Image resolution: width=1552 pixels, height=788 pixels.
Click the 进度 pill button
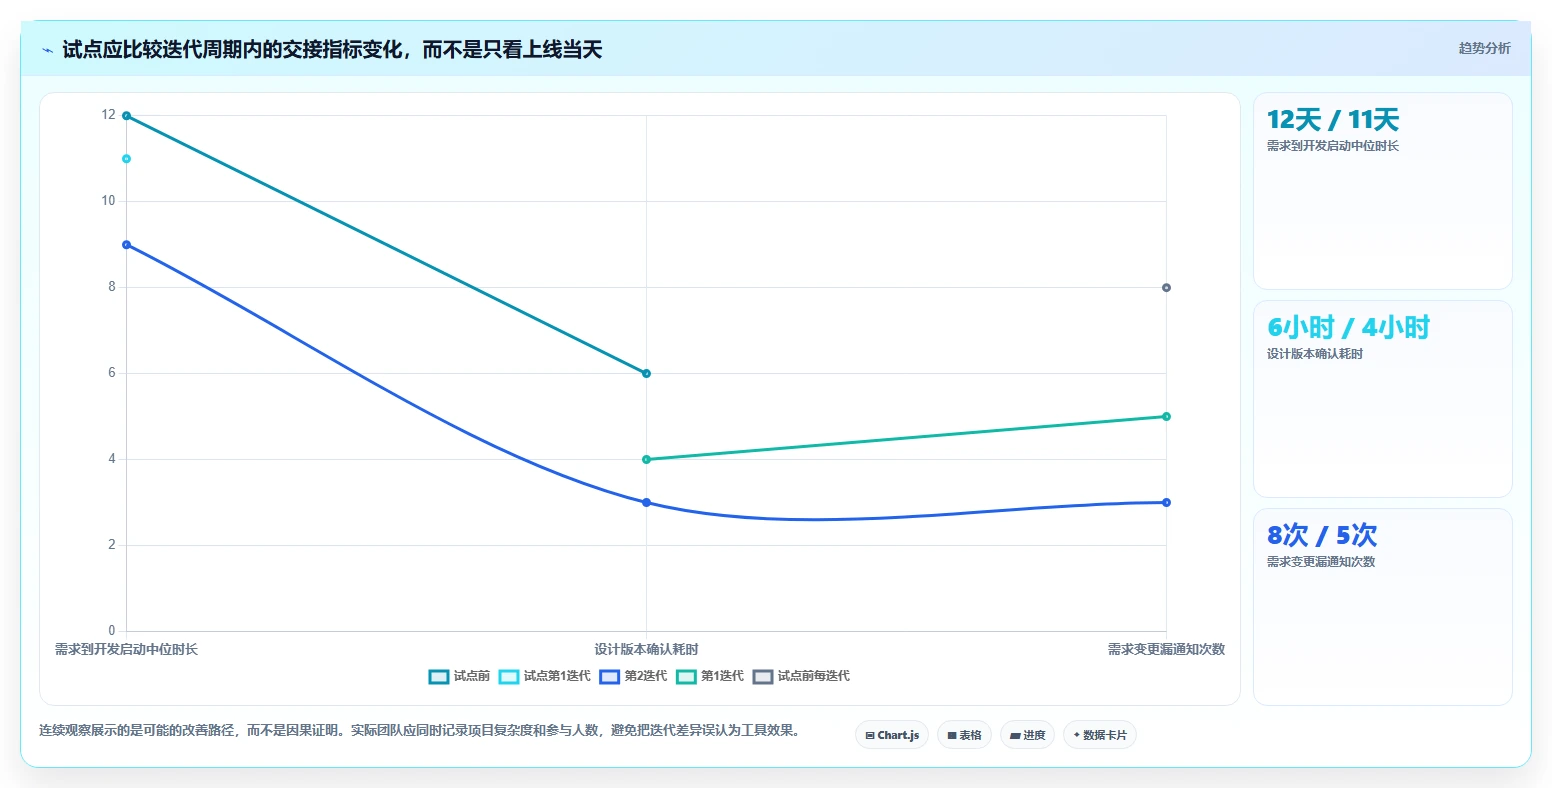pyautogui.click(x=1027, y=735)
